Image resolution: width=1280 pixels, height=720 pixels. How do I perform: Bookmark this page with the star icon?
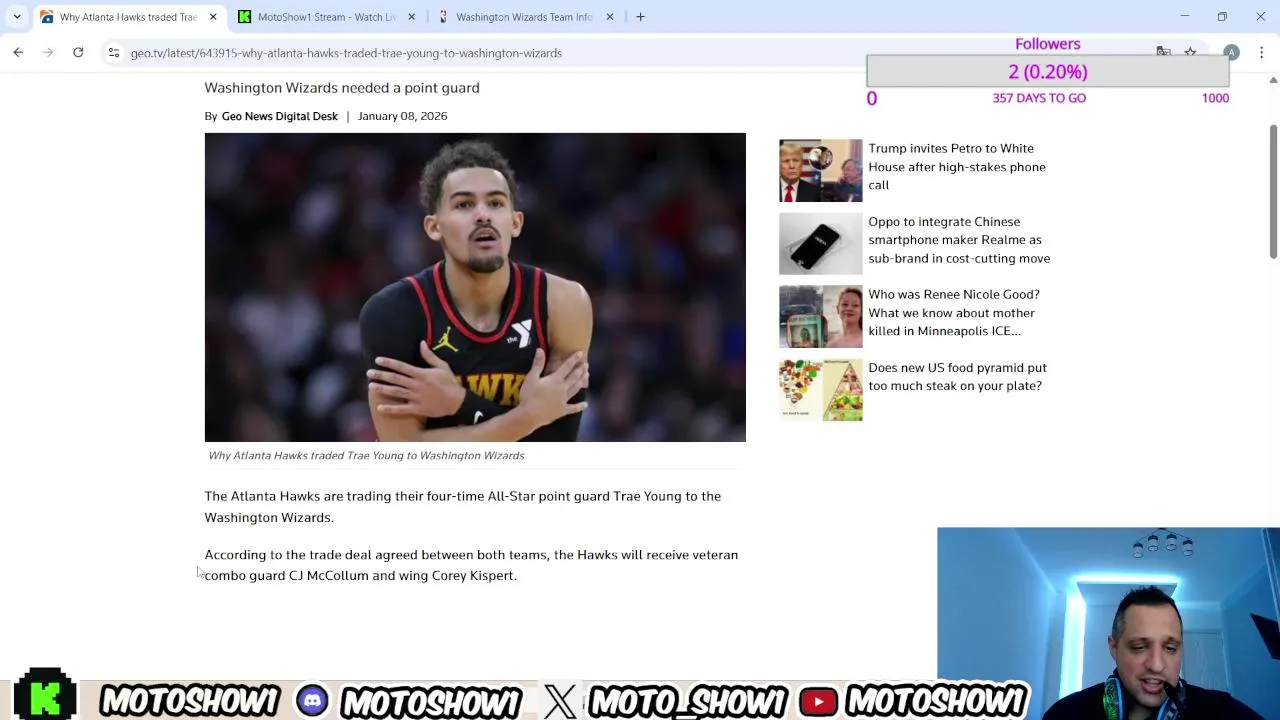[x=1190, y=52]
